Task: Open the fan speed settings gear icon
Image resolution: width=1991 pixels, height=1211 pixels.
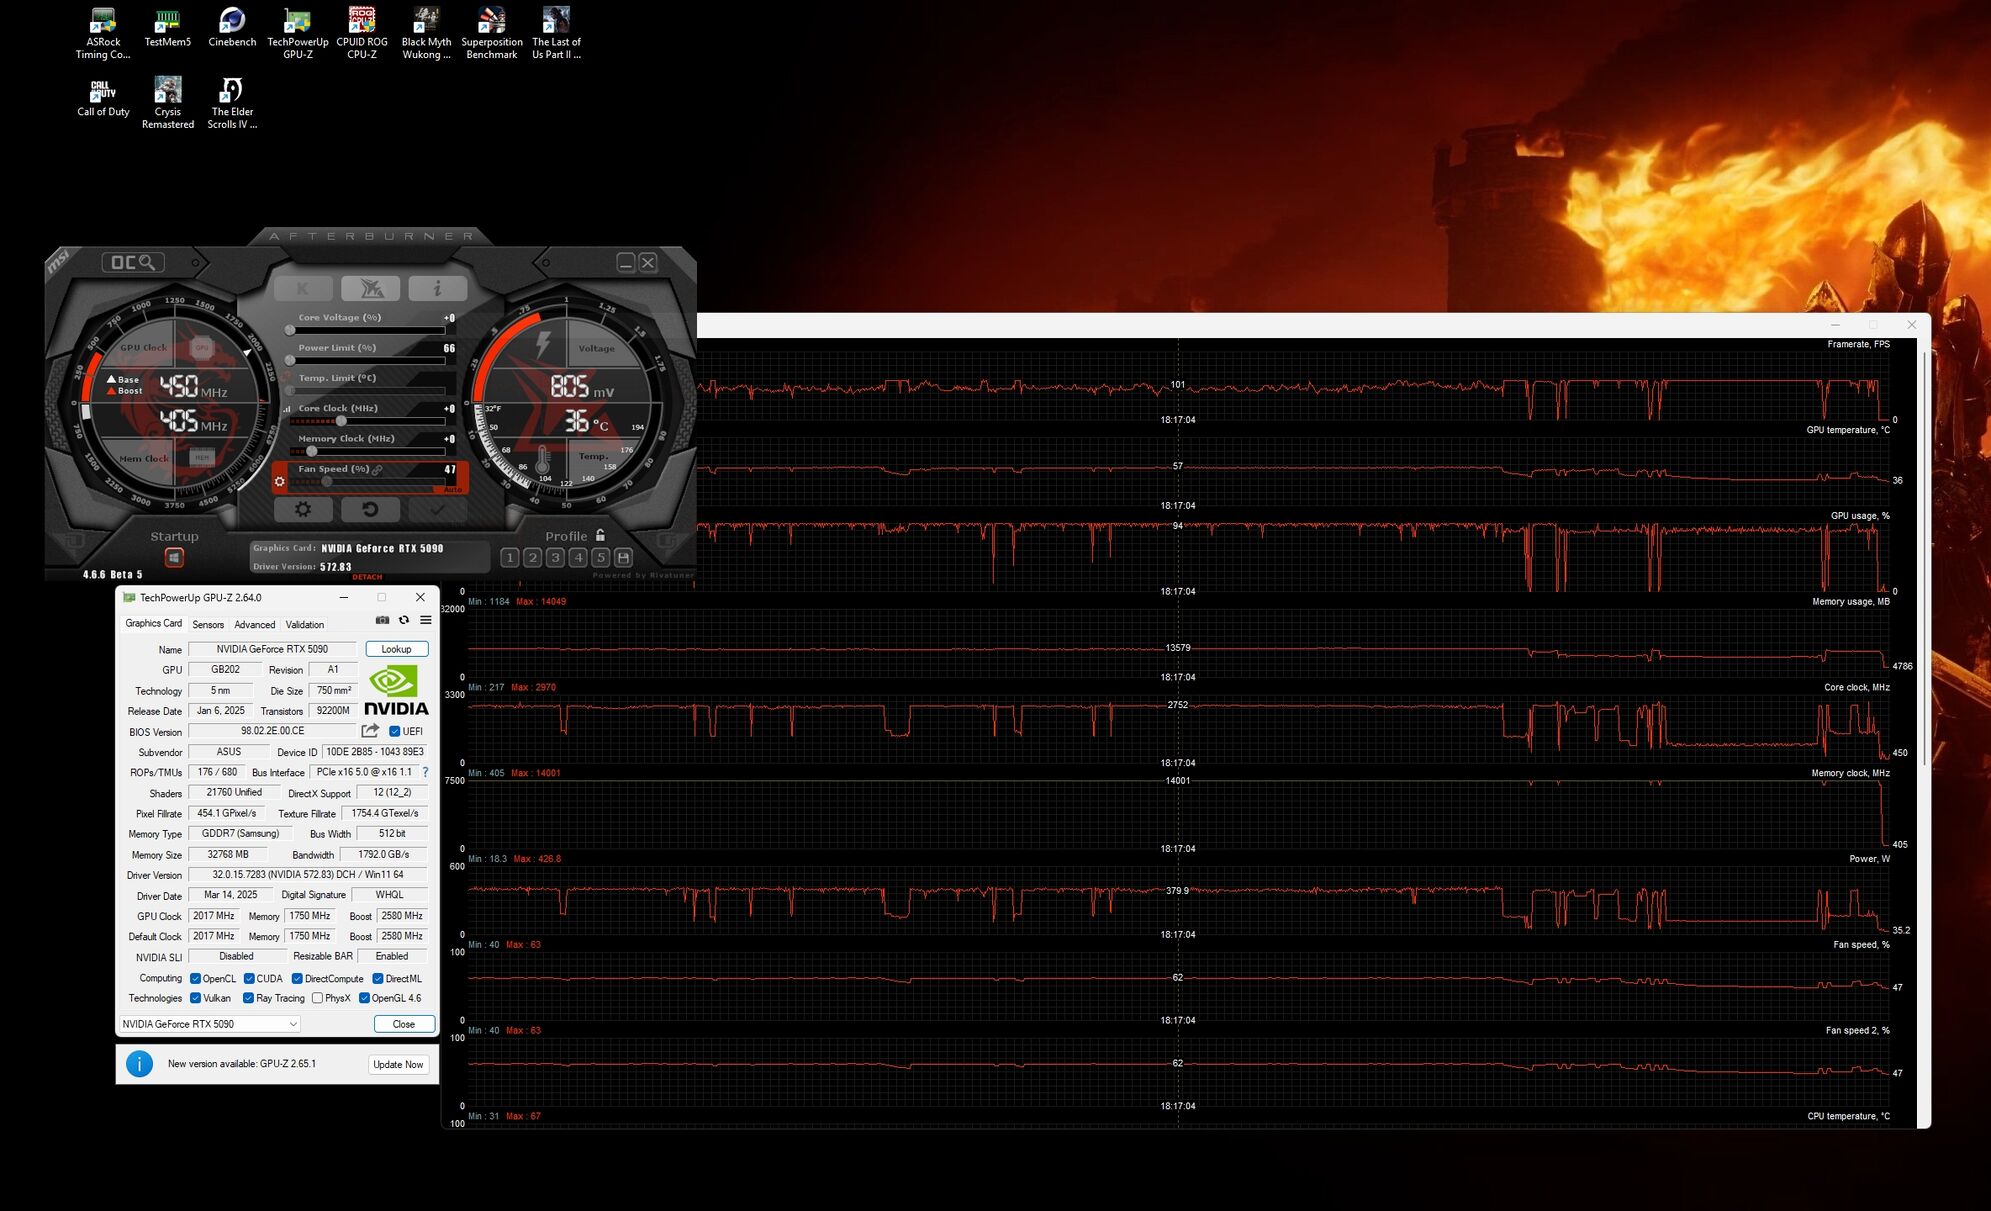Action: click(280, 481)
